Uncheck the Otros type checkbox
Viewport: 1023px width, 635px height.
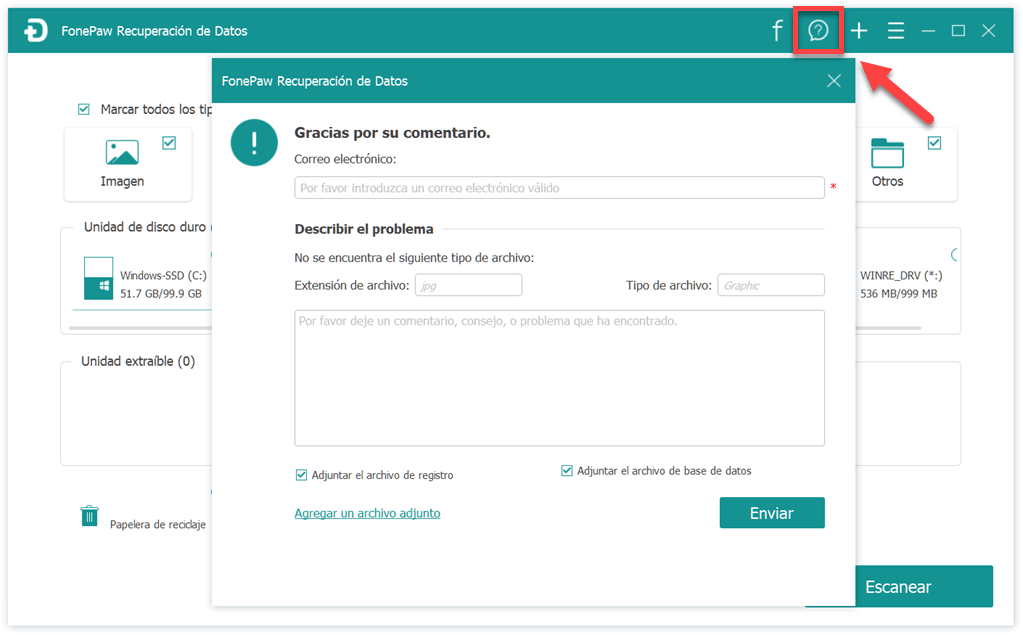click(x=934, y=143)
